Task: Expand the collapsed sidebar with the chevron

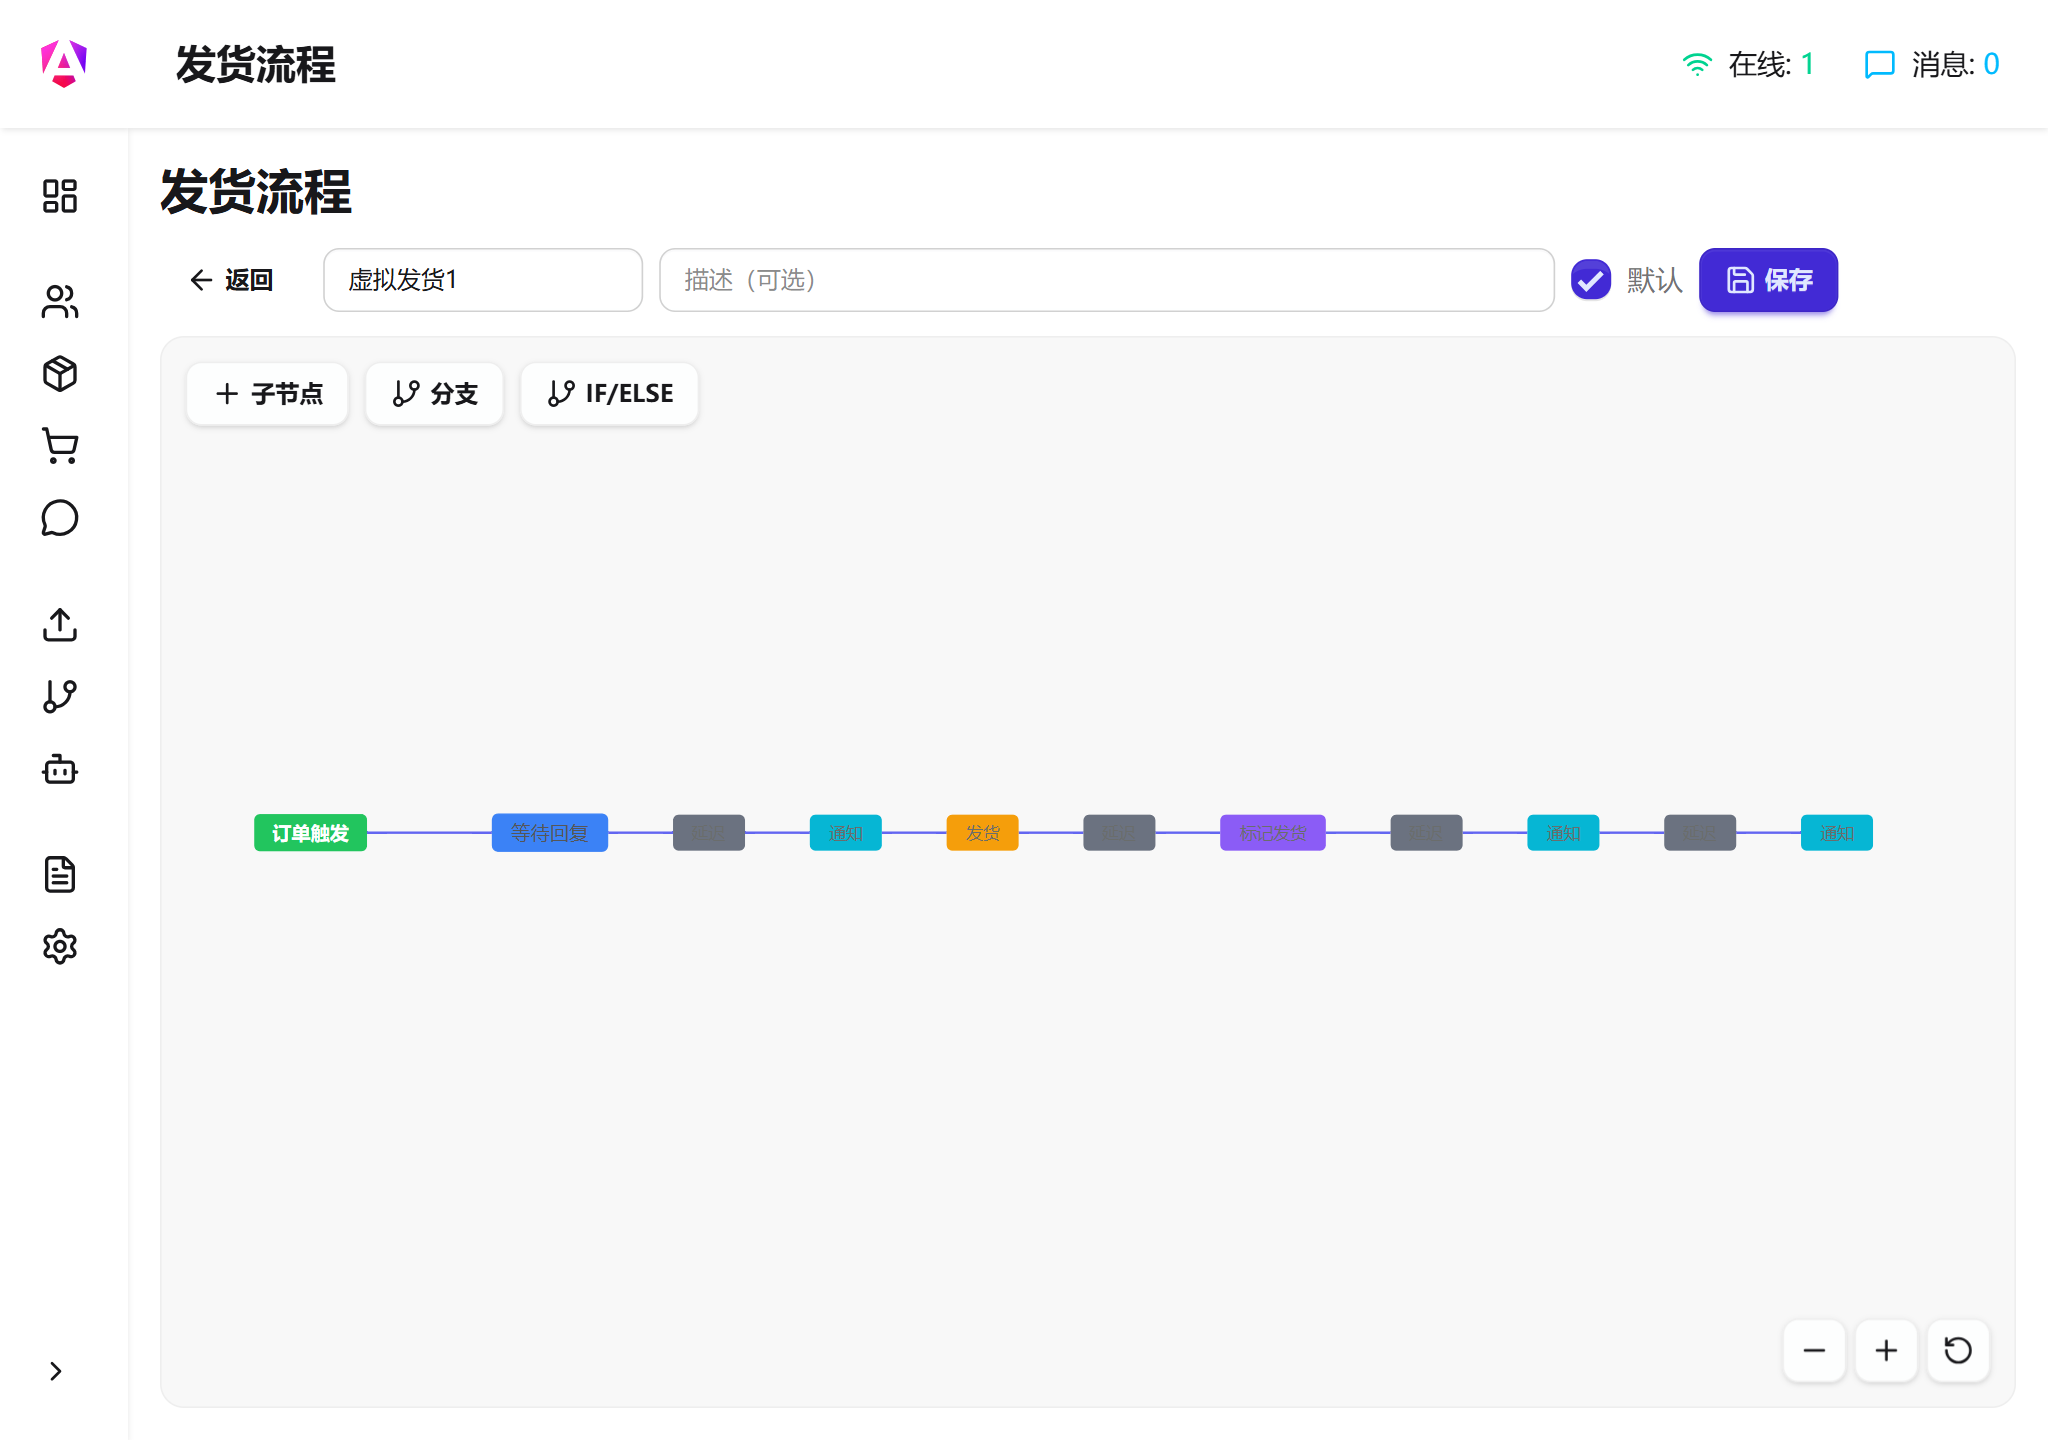Action: tap(56, 1371)
